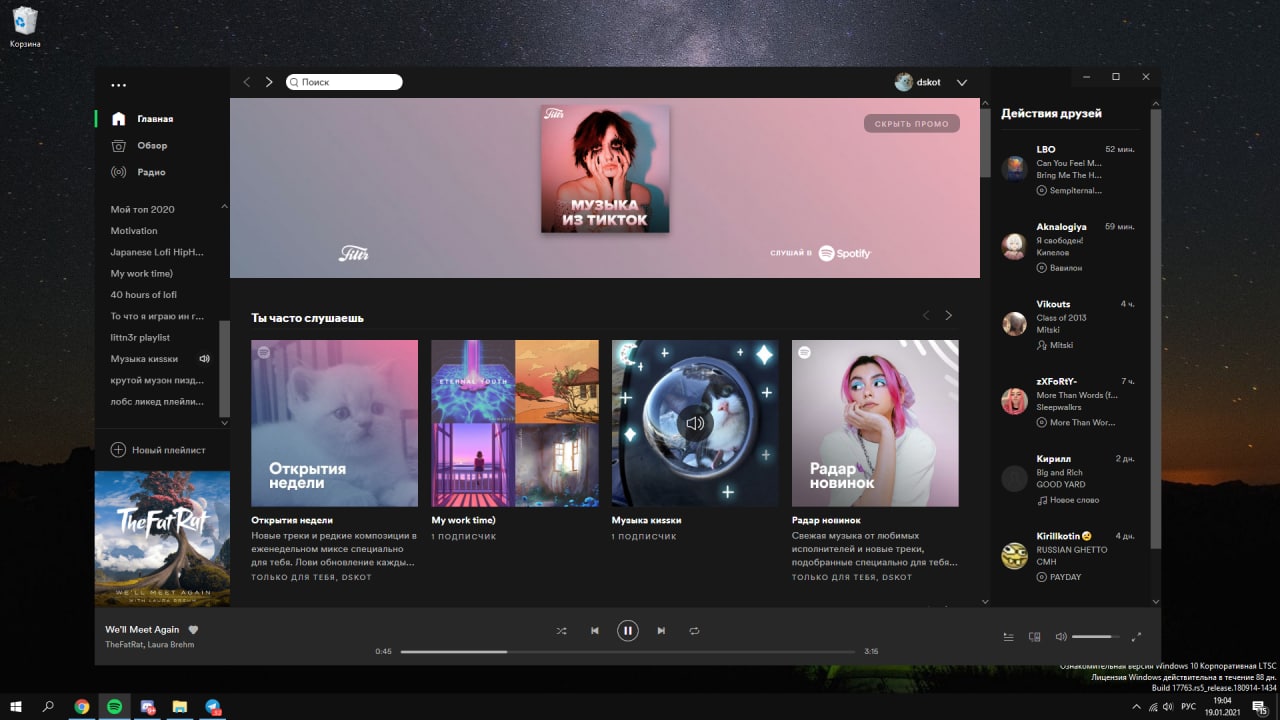
Task: Click Sempiternal album icon under LBO
Action: (x=1041, y=190)
